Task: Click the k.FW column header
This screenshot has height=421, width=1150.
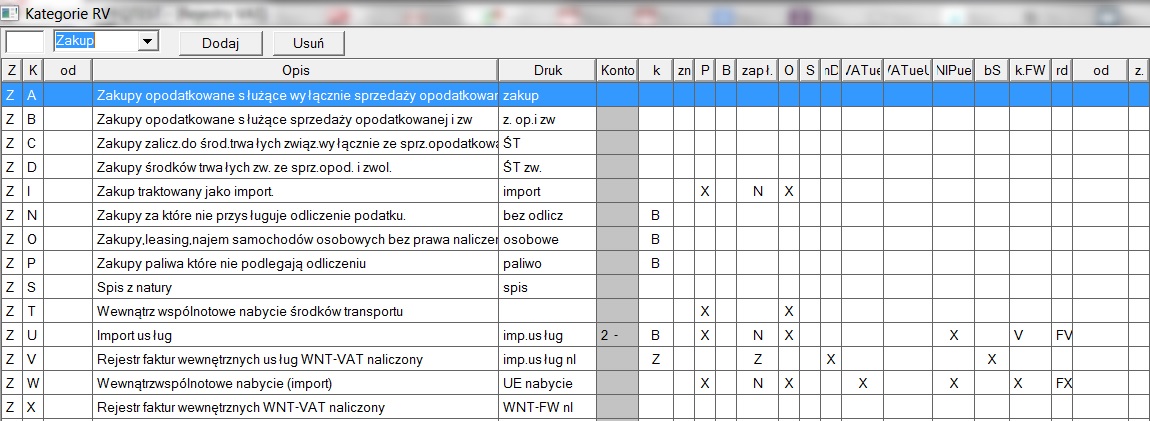Action: 1029,70
